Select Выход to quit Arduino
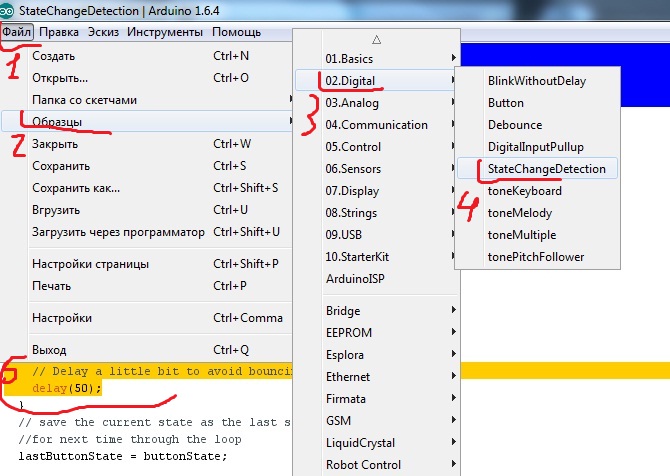Screen dimensions: 670x476 click(49, 350)
